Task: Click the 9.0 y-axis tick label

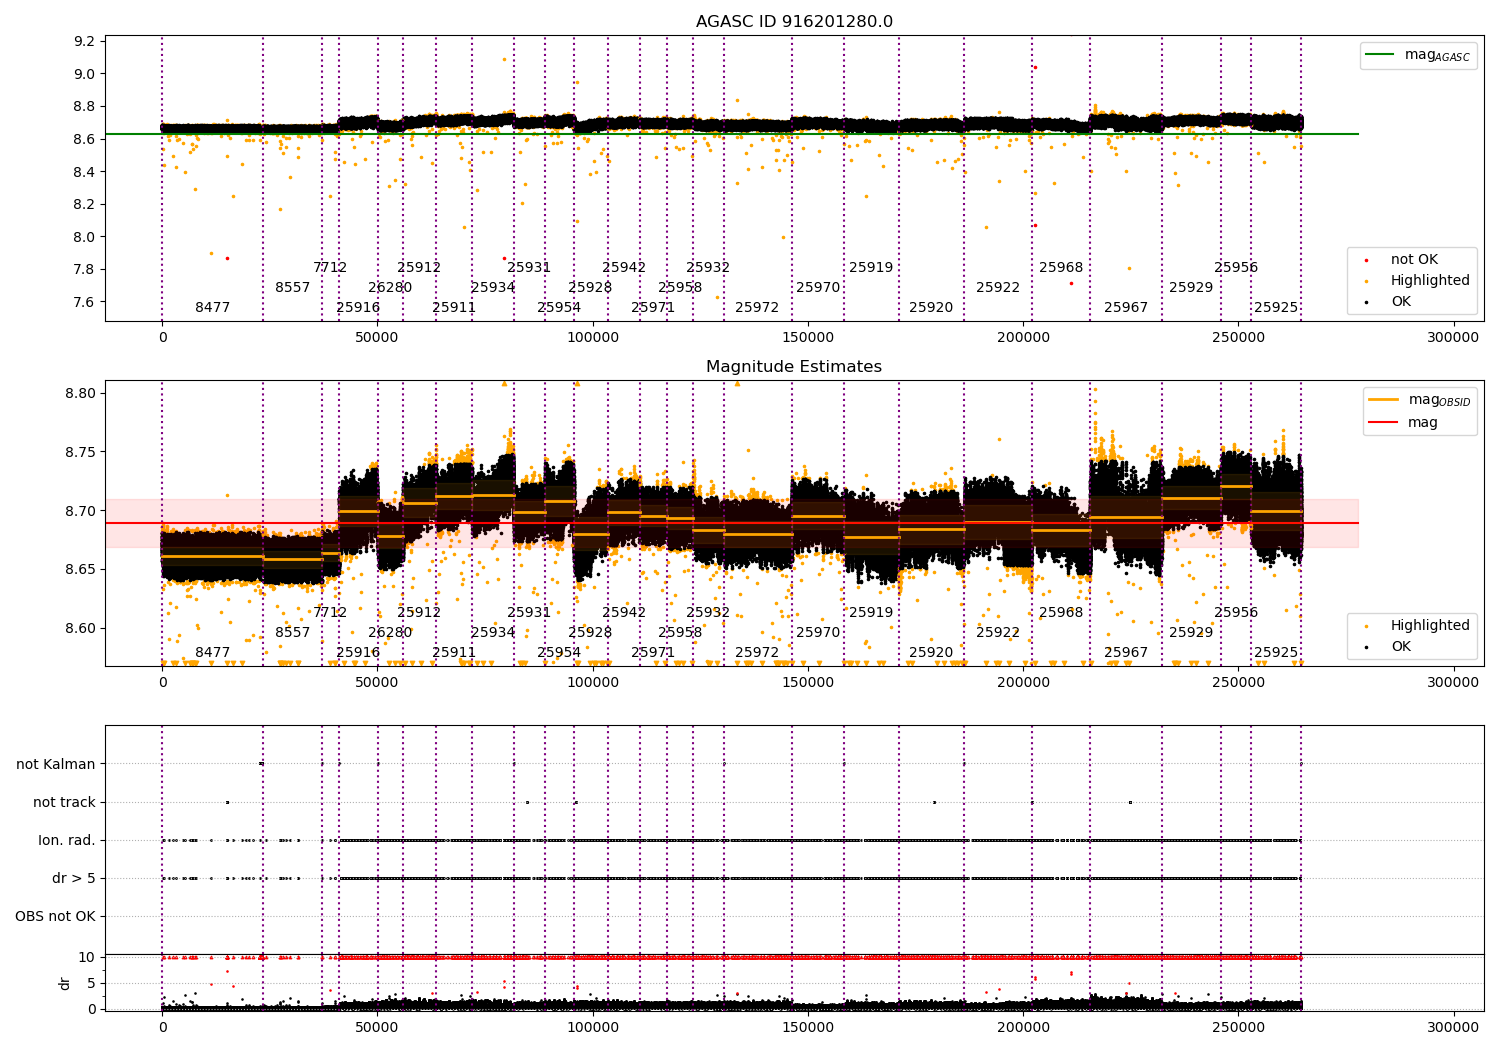Action: click(x=85, y=74)
